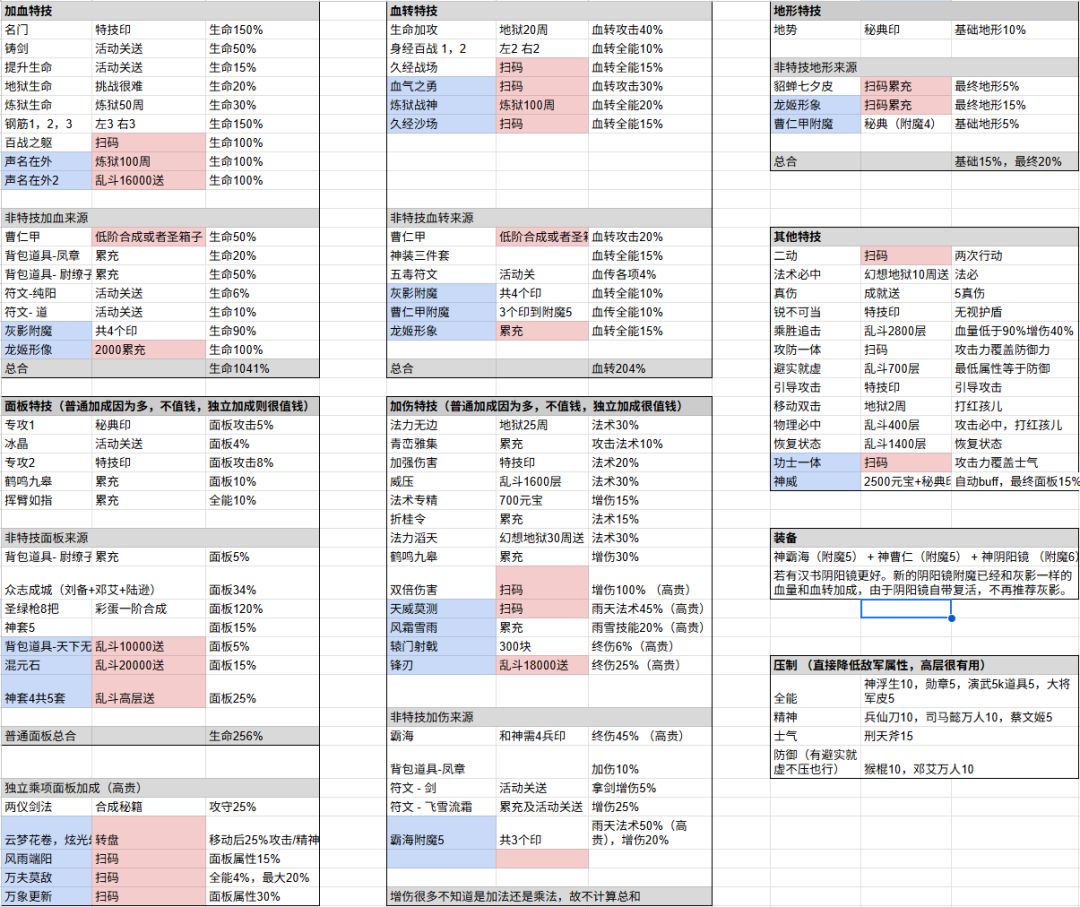This screenshot has width=1080, height=907.
Task: Click the fill handle on selected cell
Action: [x=951, y=618]
